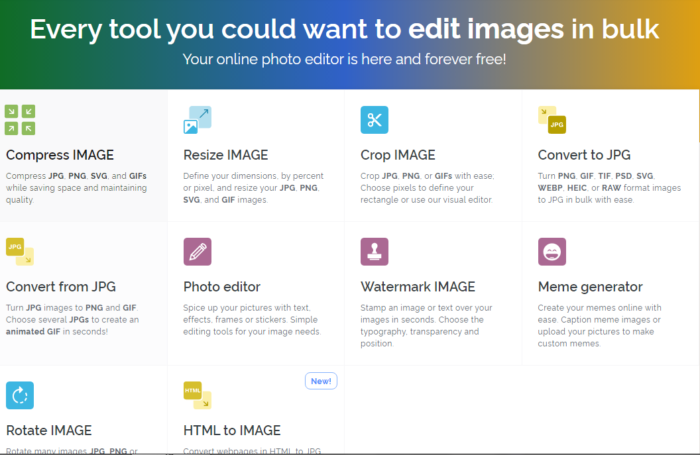Open the Rotate IMAGE title
Screen dimensions: 700x455
[49, 430]
